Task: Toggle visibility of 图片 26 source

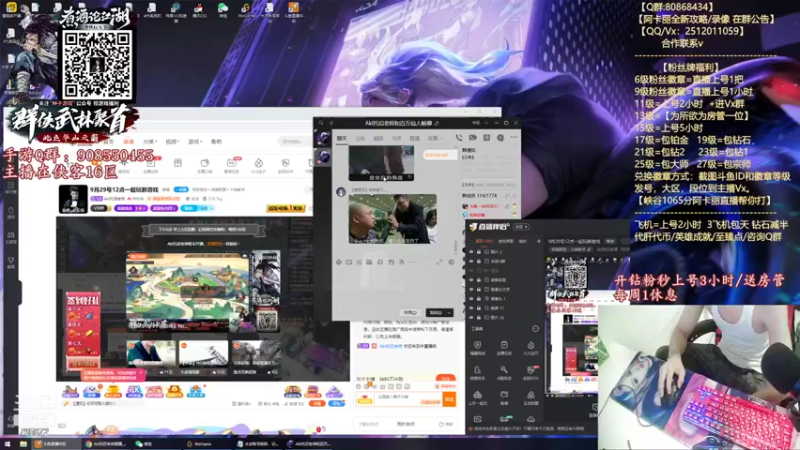Action: pyautogui.click(x=471, y=317)
